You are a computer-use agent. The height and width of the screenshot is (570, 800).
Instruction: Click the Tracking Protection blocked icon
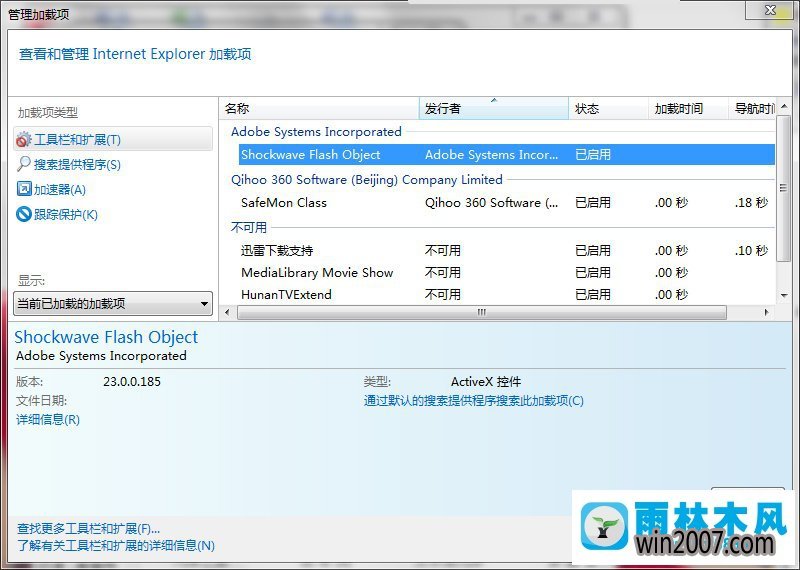click(x=24, y=214)
